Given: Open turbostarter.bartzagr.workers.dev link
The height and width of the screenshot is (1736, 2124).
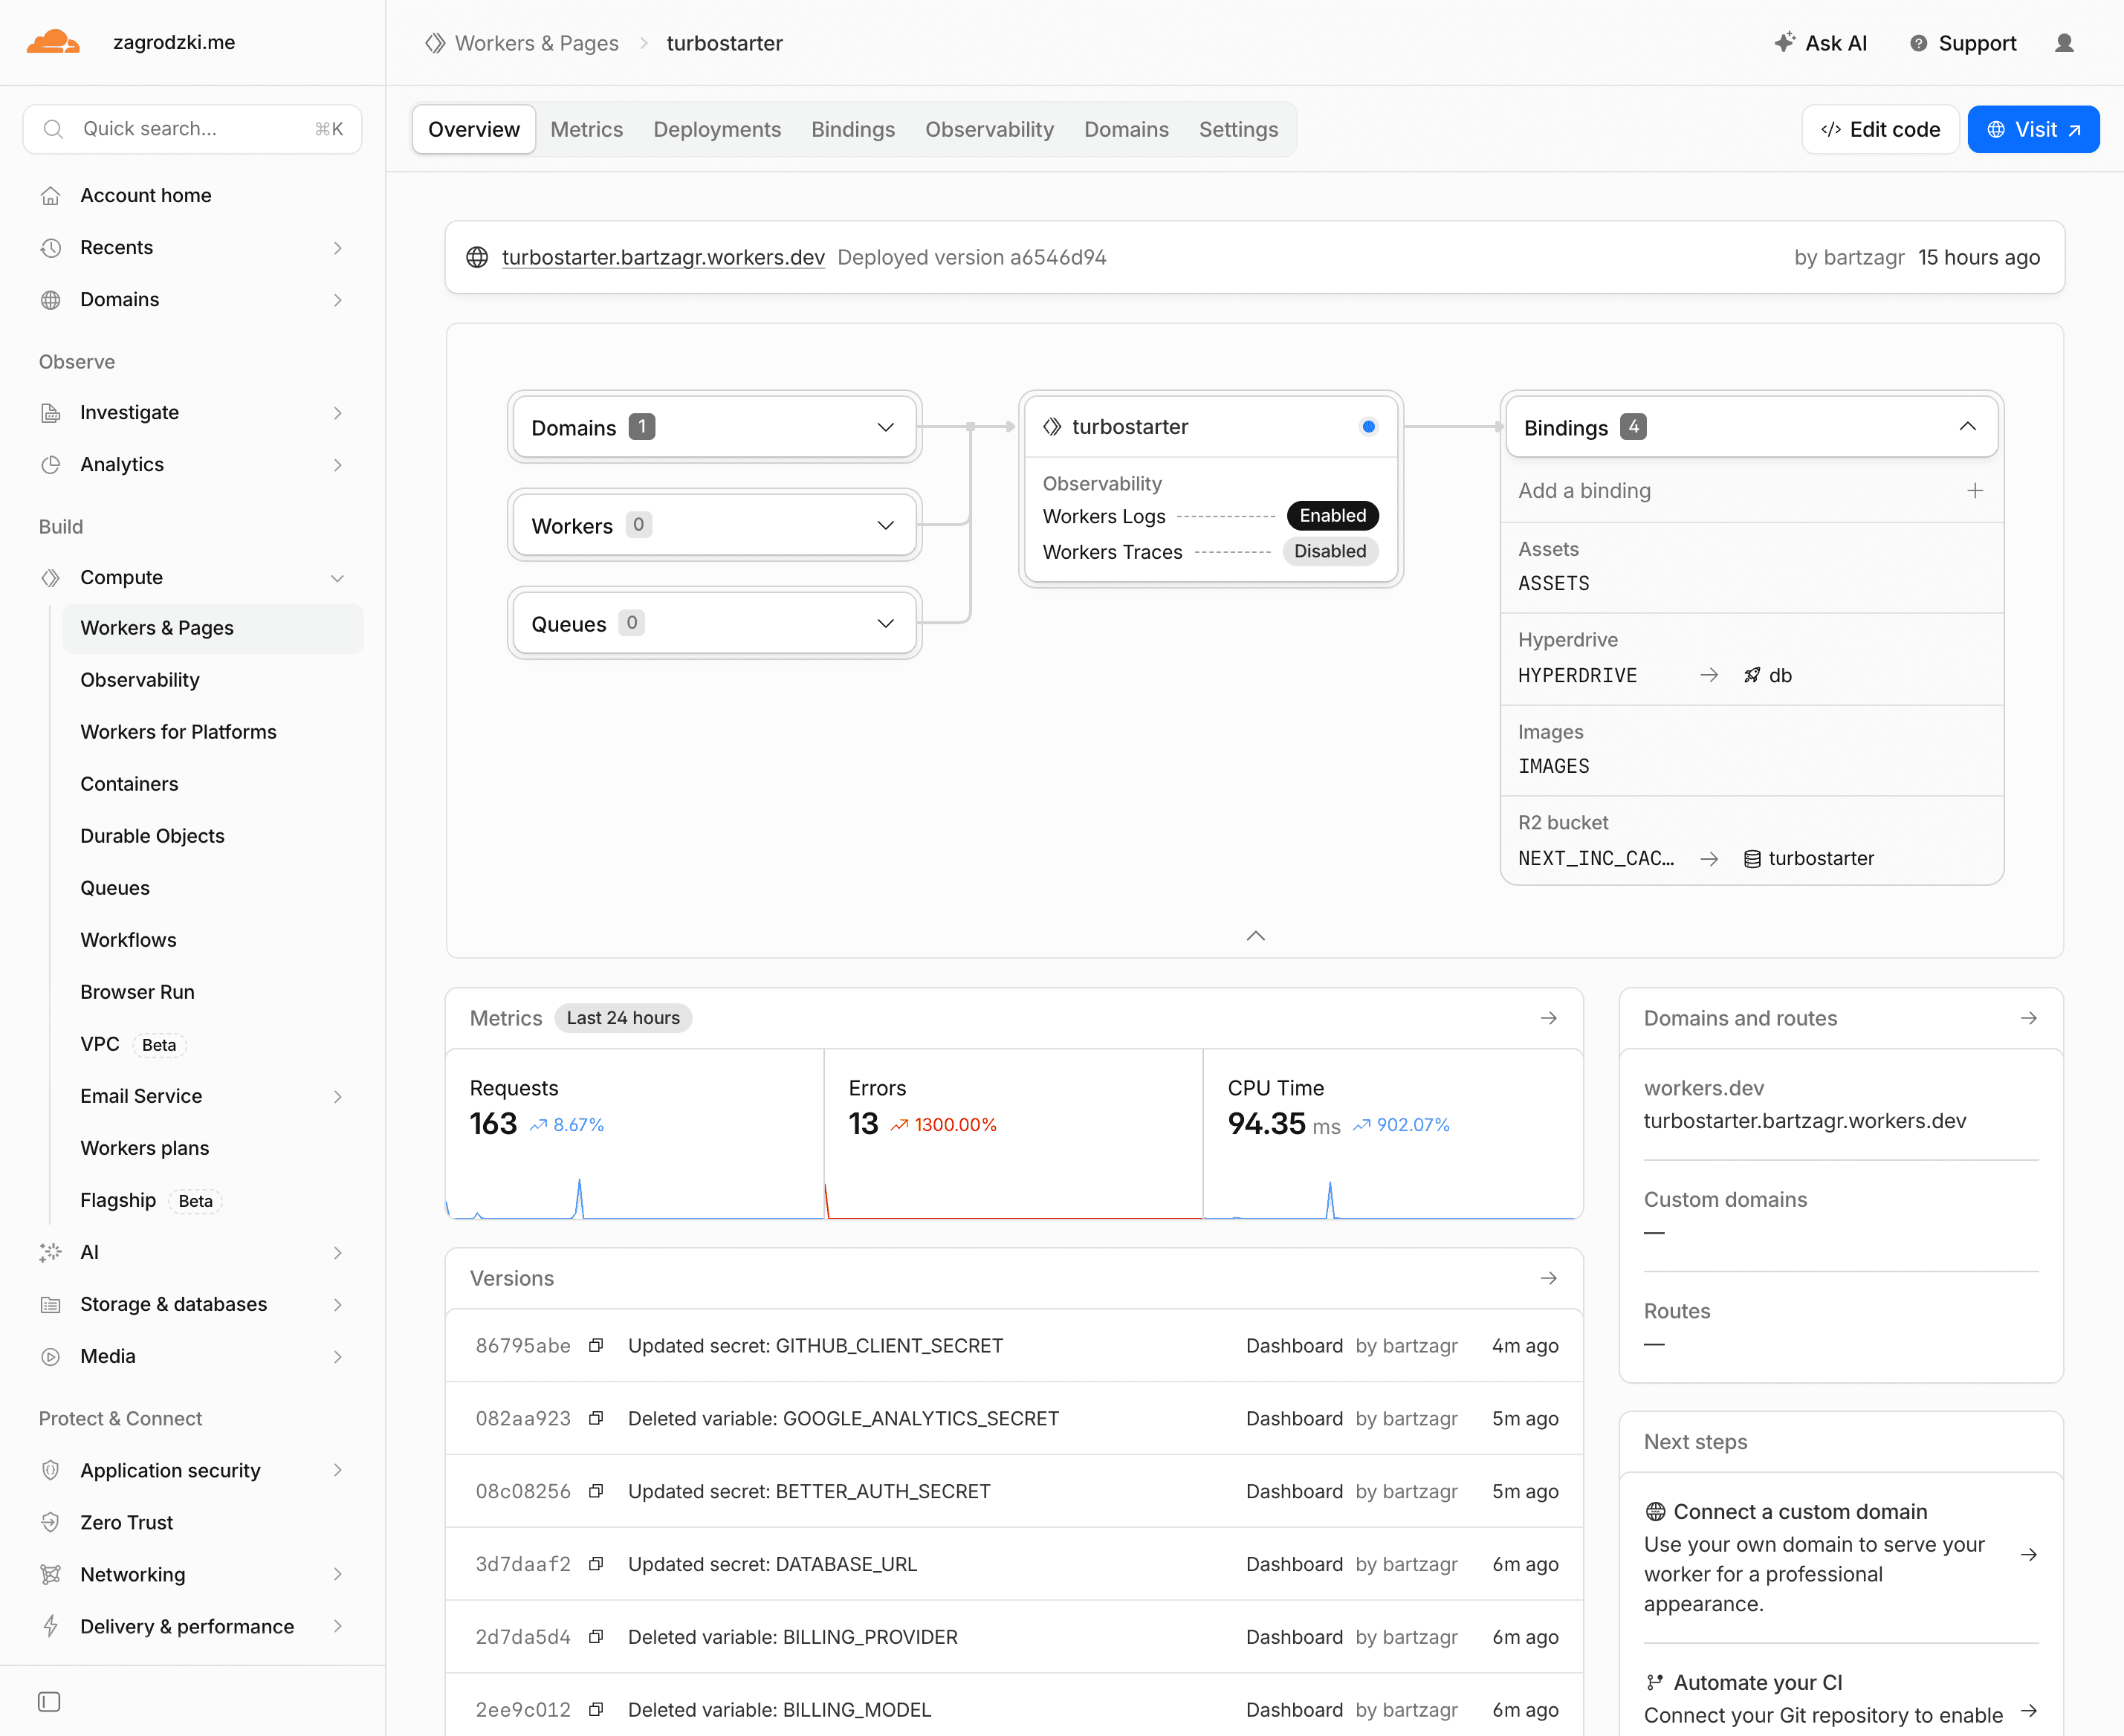Looking at the screenshot, I should pos(663,257).
